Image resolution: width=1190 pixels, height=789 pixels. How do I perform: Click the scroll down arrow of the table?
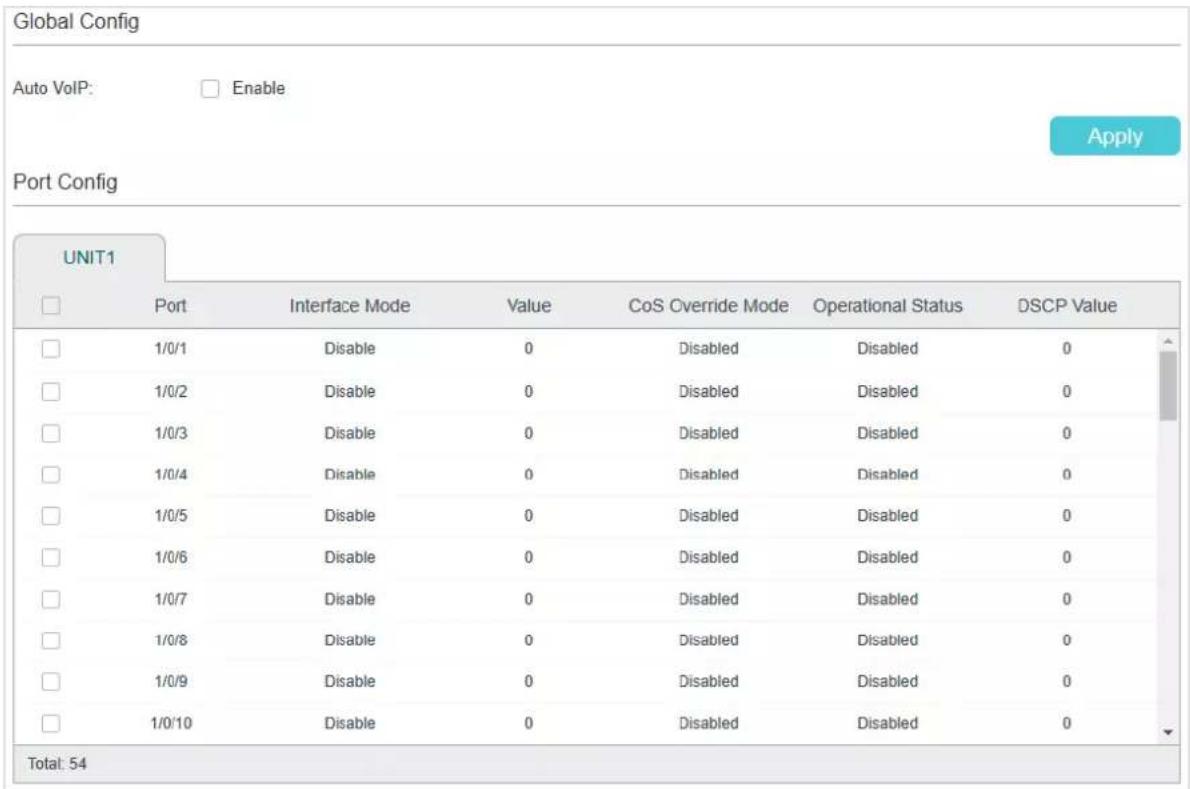coord(1168,732)
